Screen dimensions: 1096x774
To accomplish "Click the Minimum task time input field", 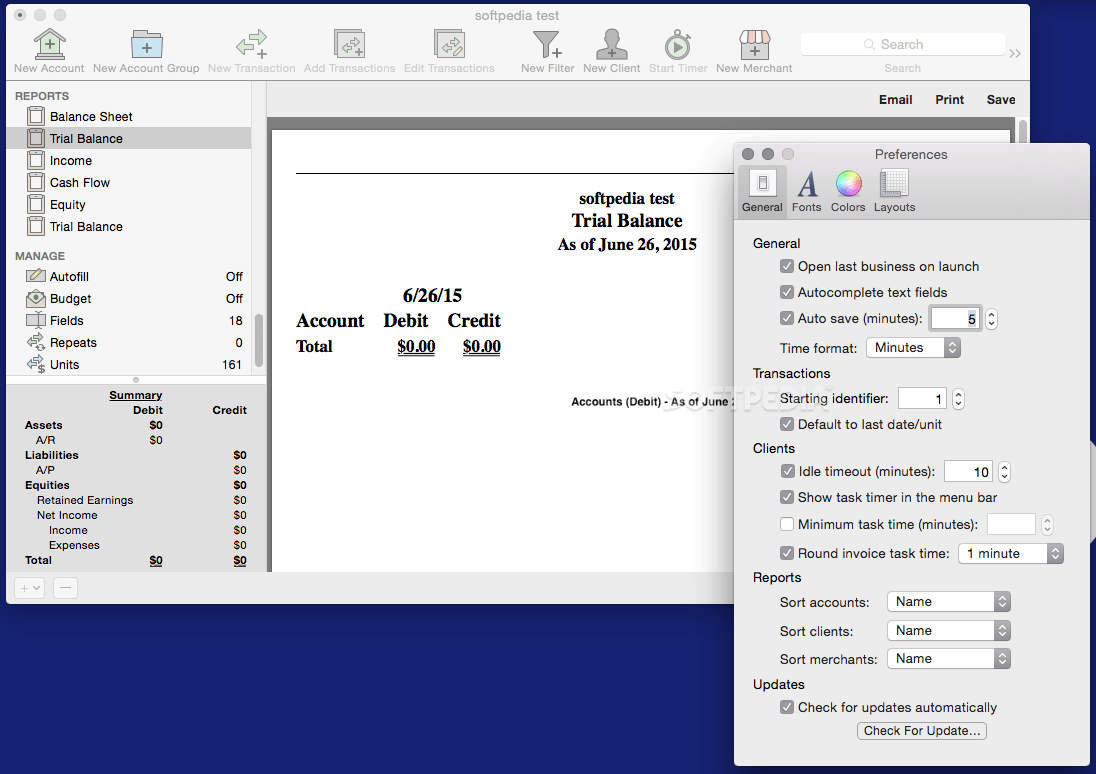I will coord(1011,524).
